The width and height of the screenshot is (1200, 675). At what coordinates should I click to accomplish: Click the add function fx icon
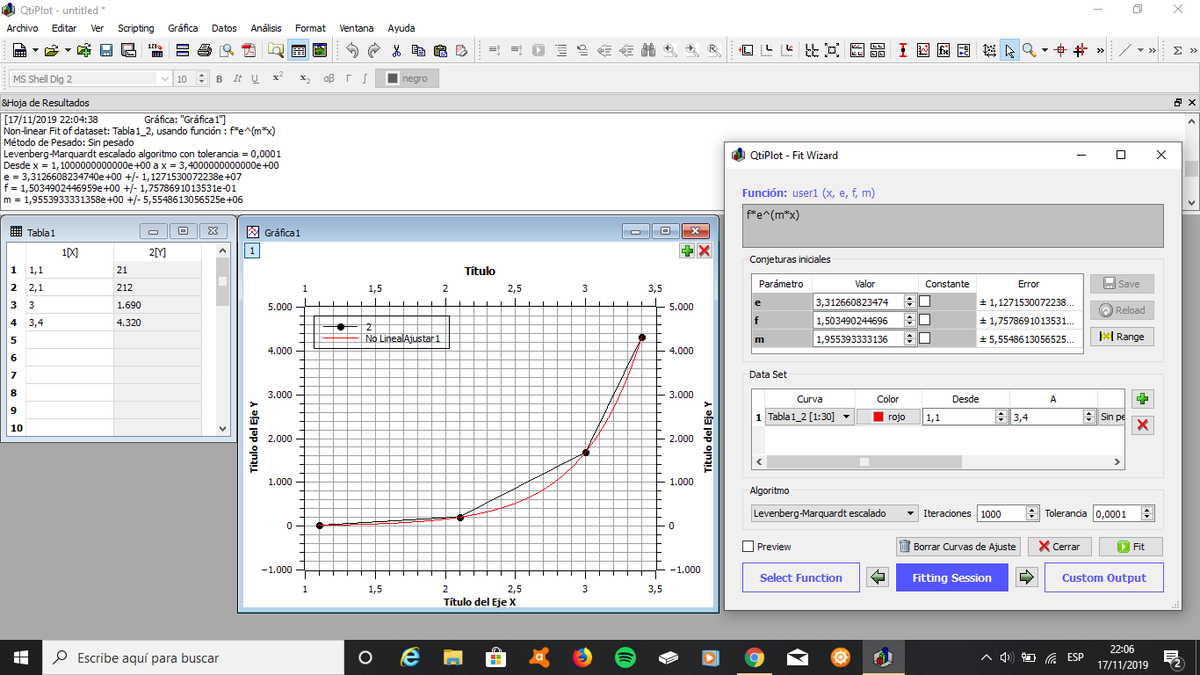(943, 50)
